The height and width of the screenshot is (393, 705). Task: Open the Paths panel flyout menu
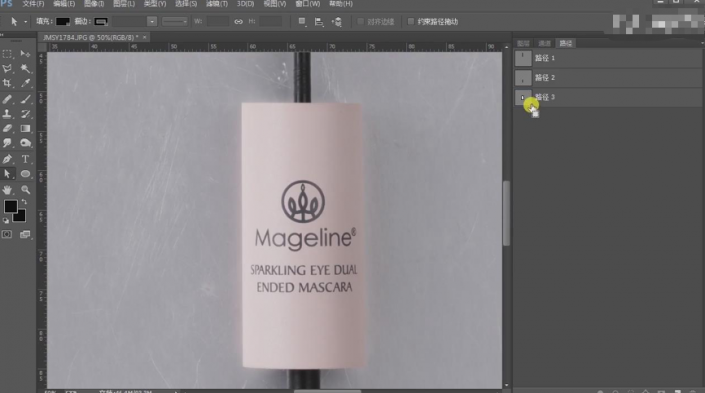point(702,43)
